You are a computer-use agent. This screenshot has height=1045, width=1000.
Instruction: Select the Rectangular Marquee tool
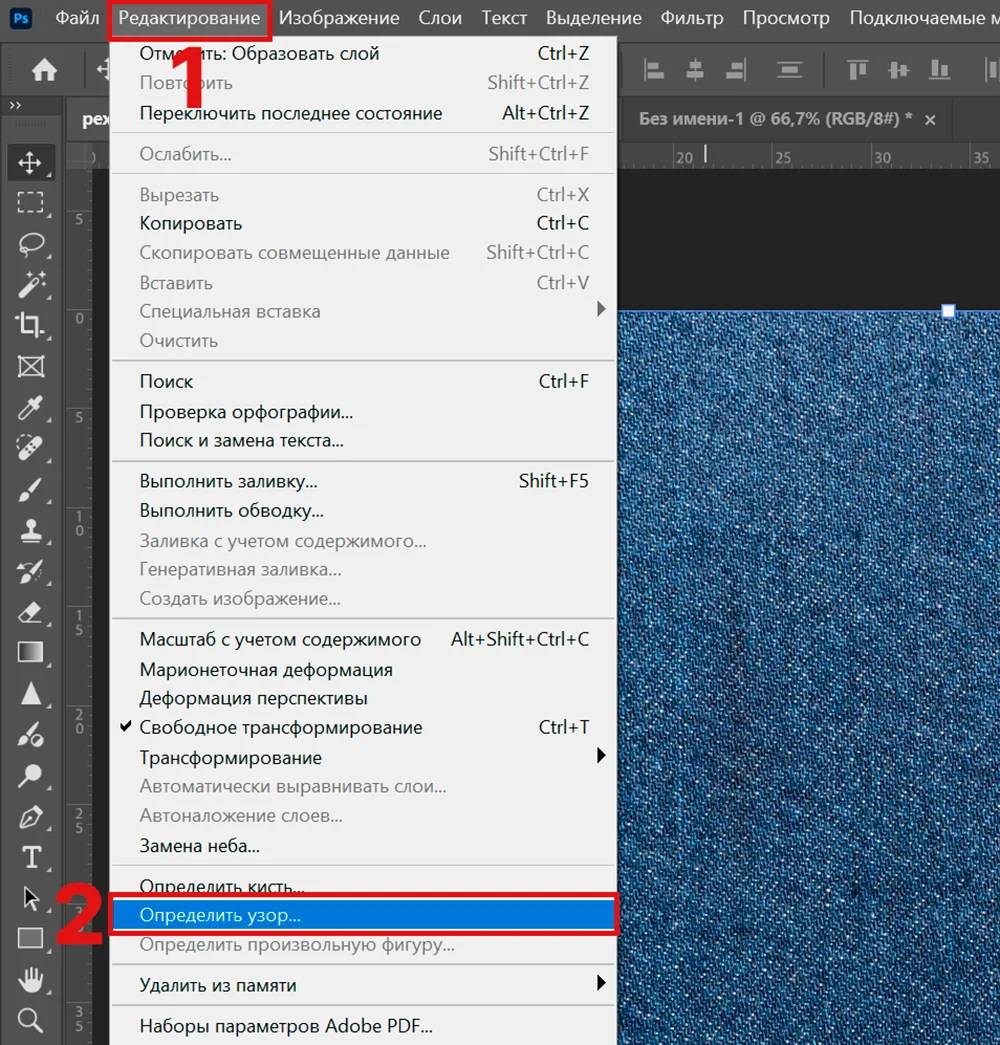[x=30, y=202]
